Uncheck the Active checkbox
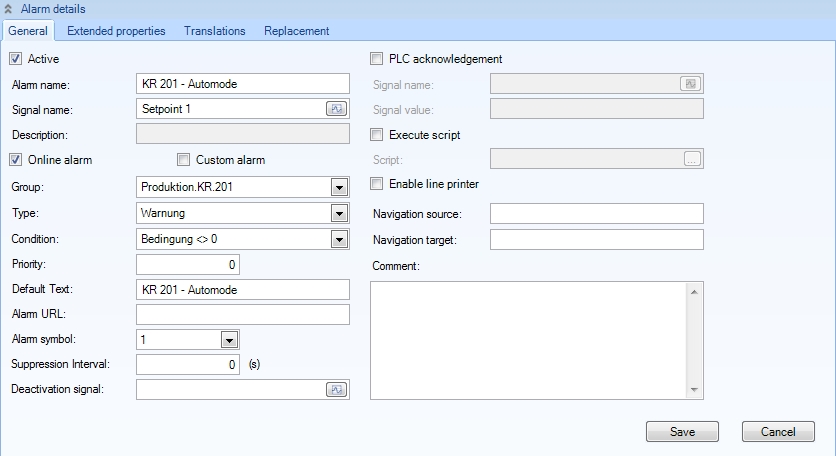Viewport: 836px width, 456px height. pyautogui.click(x=16, y=59)
